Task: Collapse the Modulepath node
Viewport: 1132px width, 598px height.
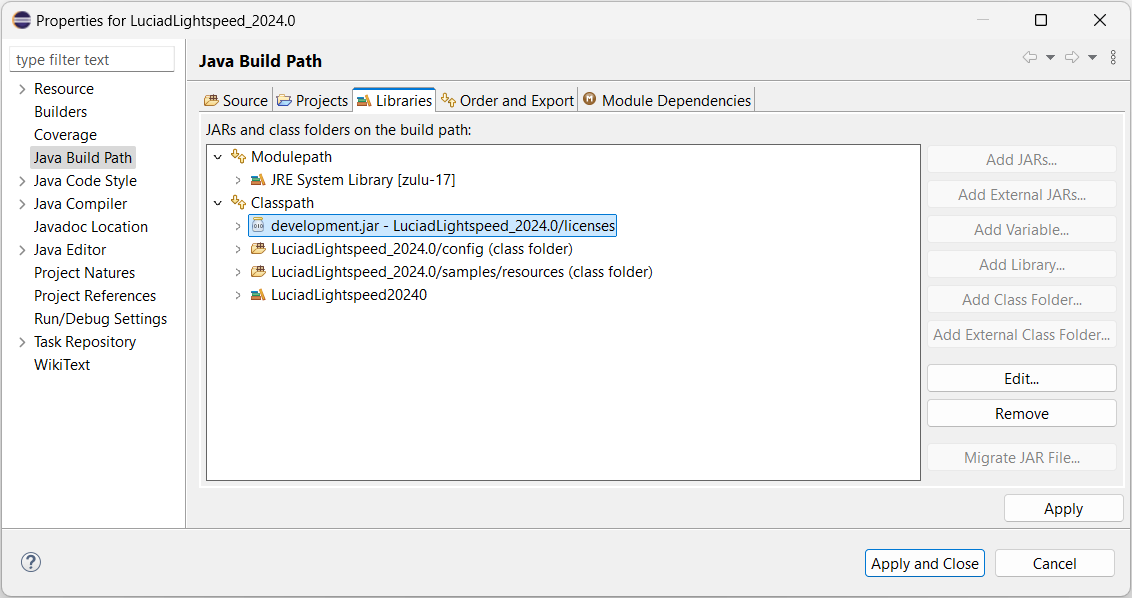Action: [217, 157]
